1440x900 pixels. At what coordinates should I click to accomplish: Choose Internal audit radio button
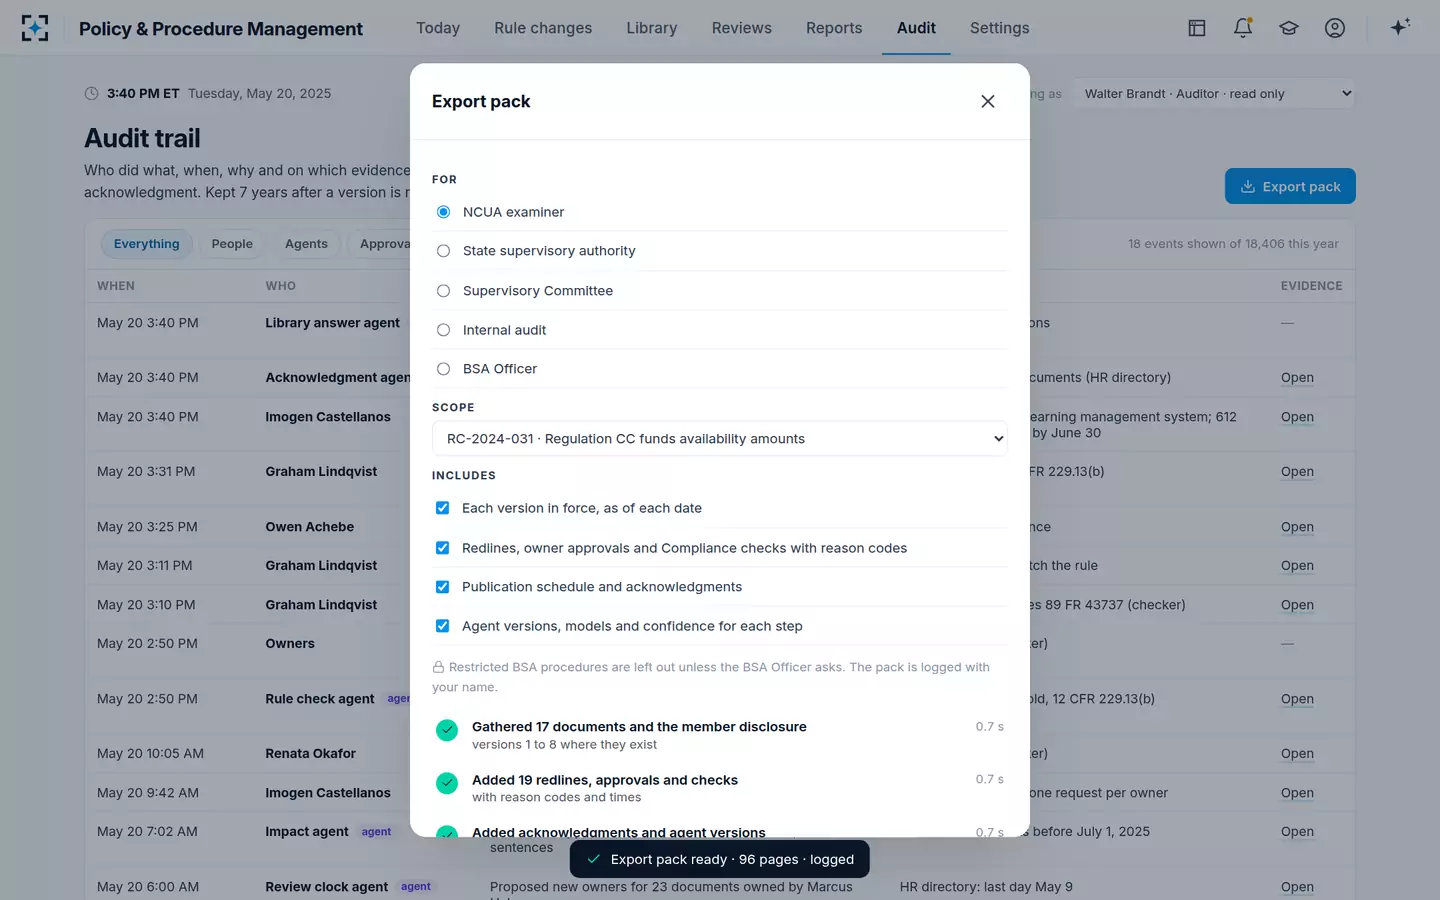tap(443, 330)
